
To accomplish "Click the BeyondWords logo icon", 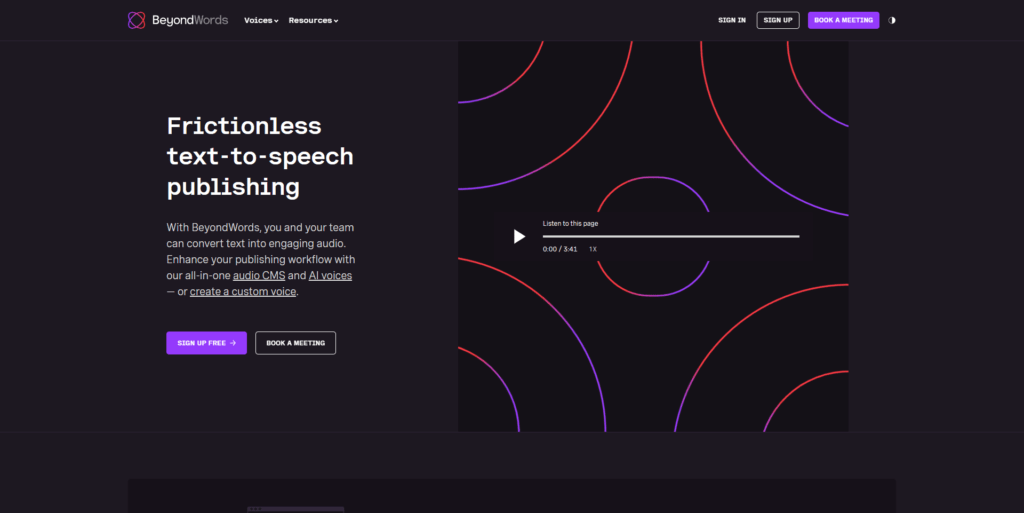I will tap(136, 20).
